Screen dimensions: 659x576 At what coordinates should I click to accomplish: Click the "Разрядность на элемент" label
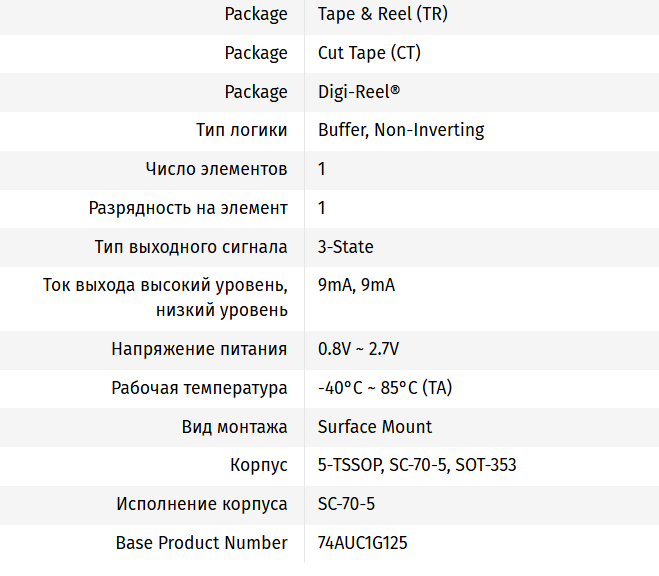(x=189, y=208)
